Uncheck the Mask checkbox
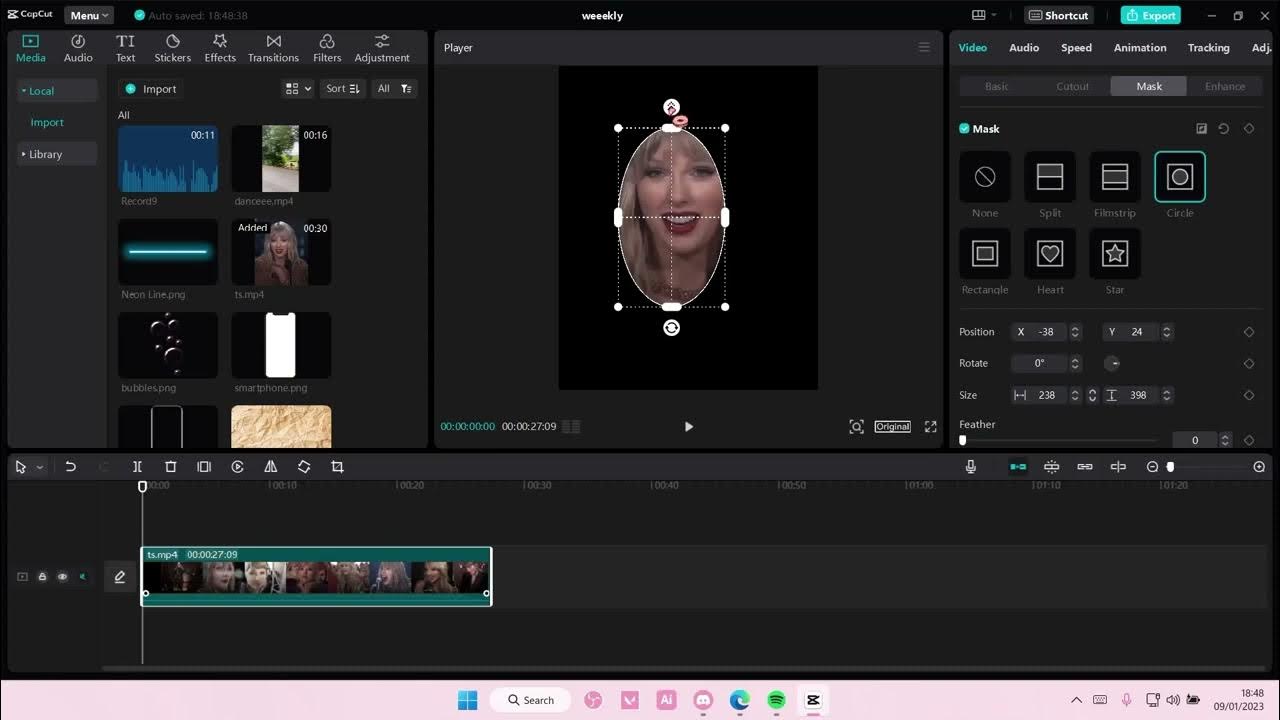 click(964, 128)
